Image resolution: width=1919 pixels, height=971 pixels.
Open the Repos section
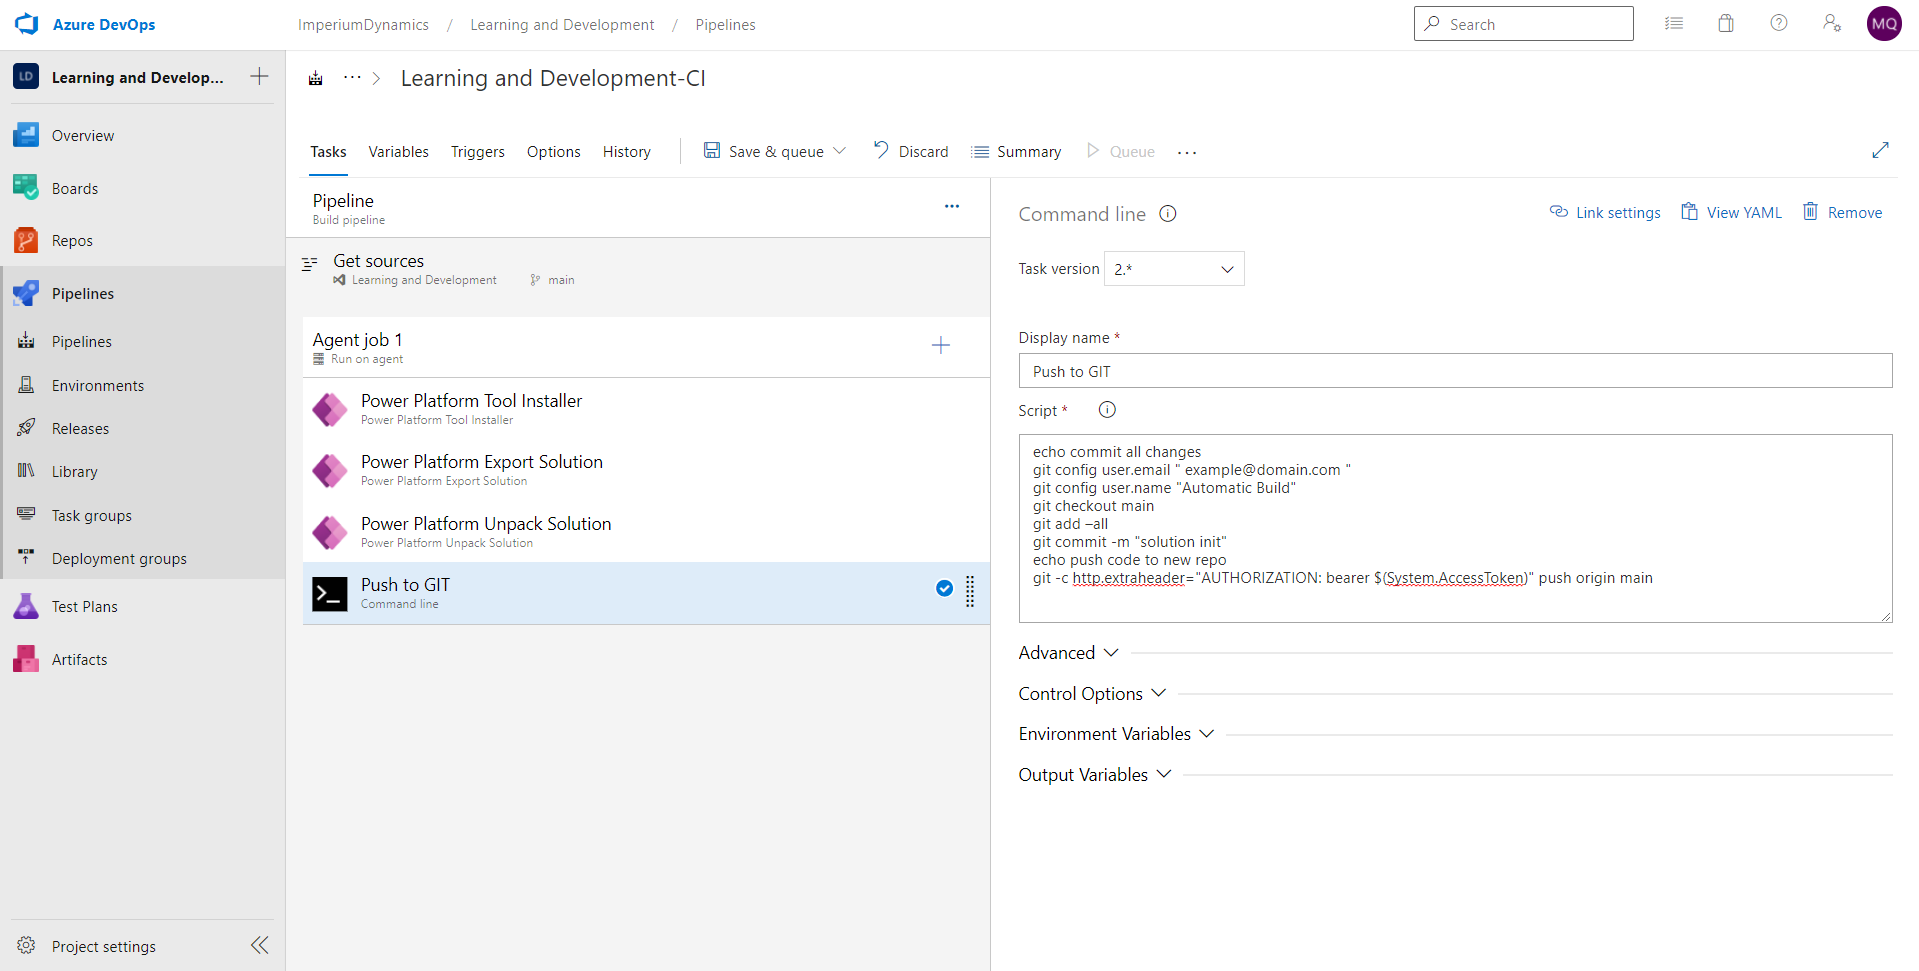[73, 240]
